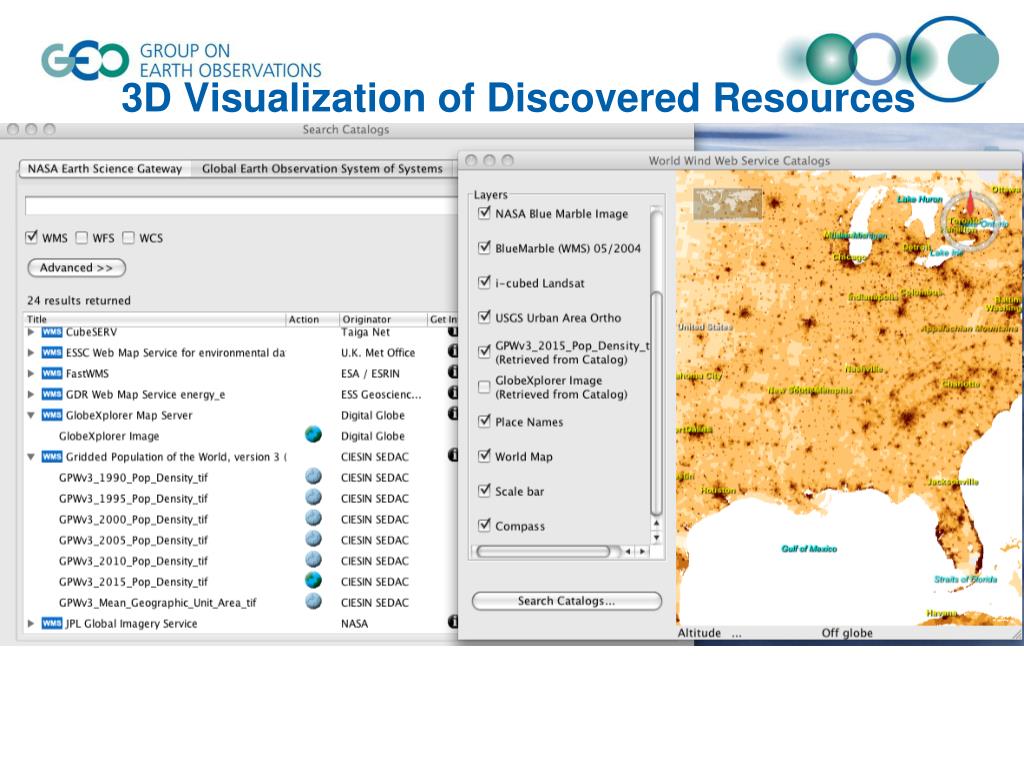Viewport: 1024px width, 768px height.
Task: Enable the GlobeXplorer Image layer checkbox
Action: tap(484, 387)
